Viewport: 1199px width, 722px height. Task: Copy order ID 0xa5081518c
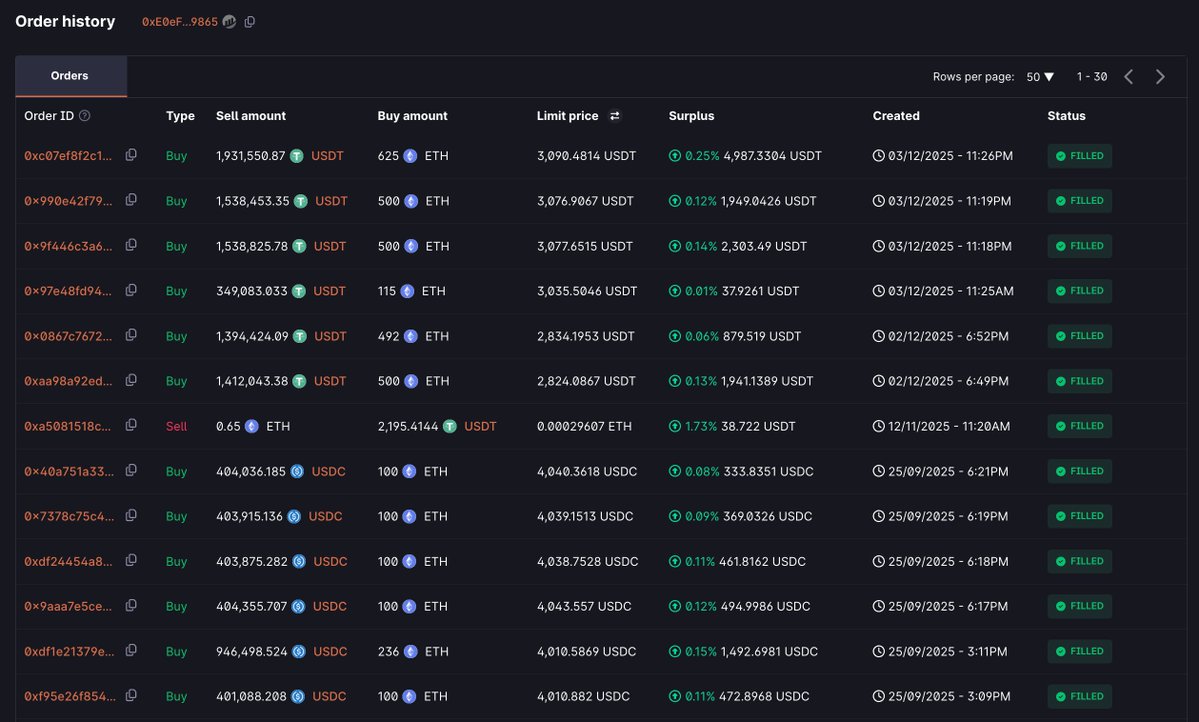click(131, 425)
